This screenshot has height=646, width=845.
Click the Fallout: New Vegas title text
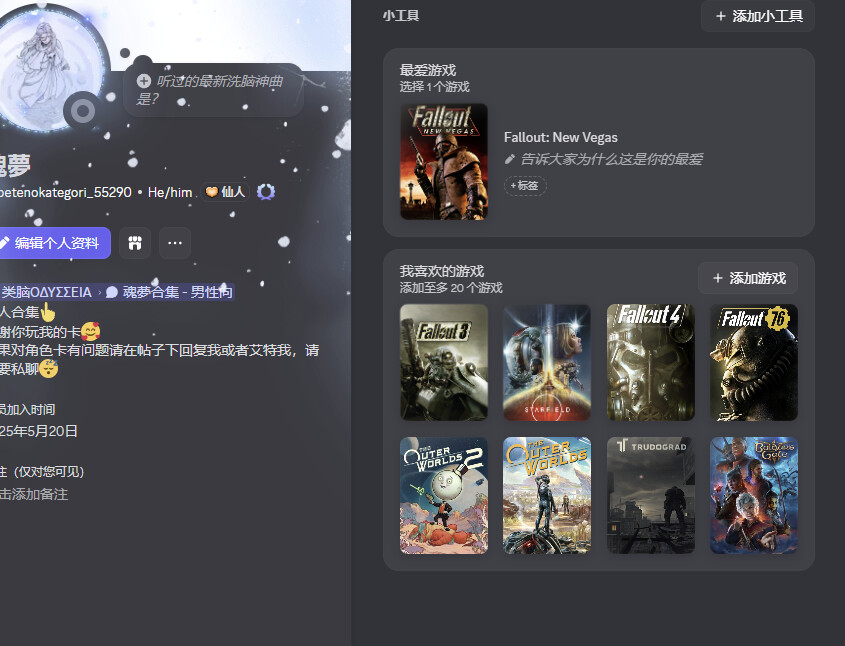560,137
